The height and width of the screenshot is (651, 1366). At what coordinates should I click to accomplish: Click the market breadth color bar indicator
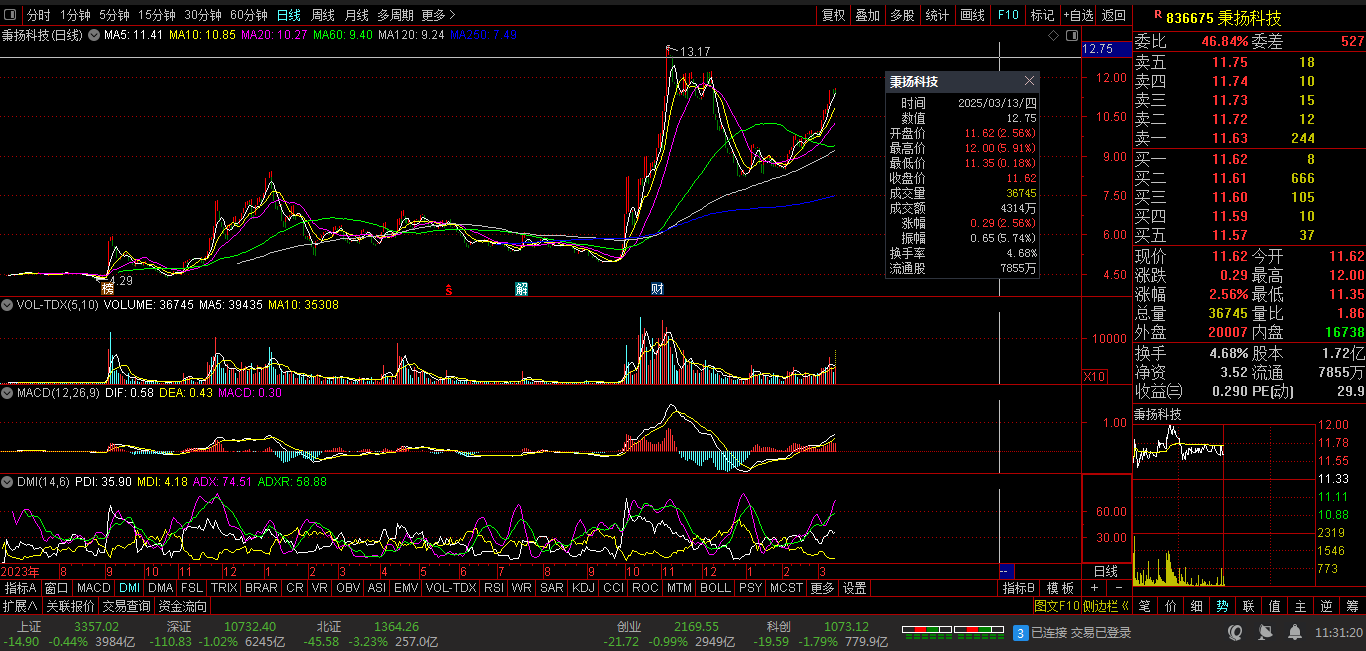pos(951,631)
